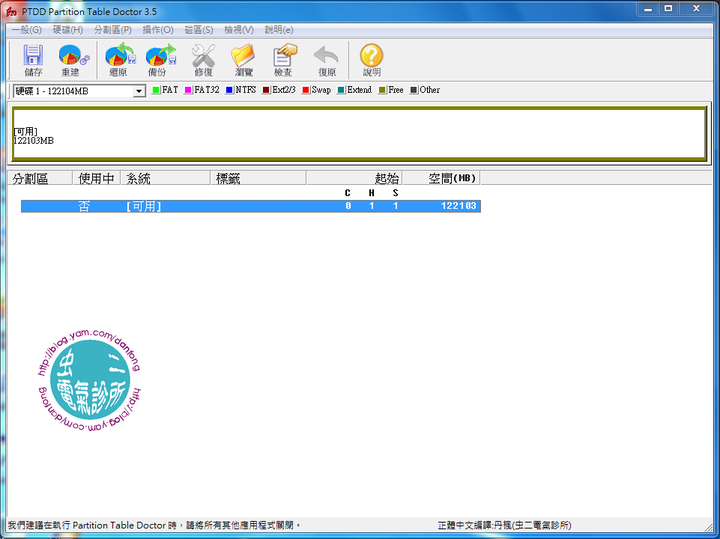
Task: Open the 磁區(S) menu
Action: [x=199, y=30]
